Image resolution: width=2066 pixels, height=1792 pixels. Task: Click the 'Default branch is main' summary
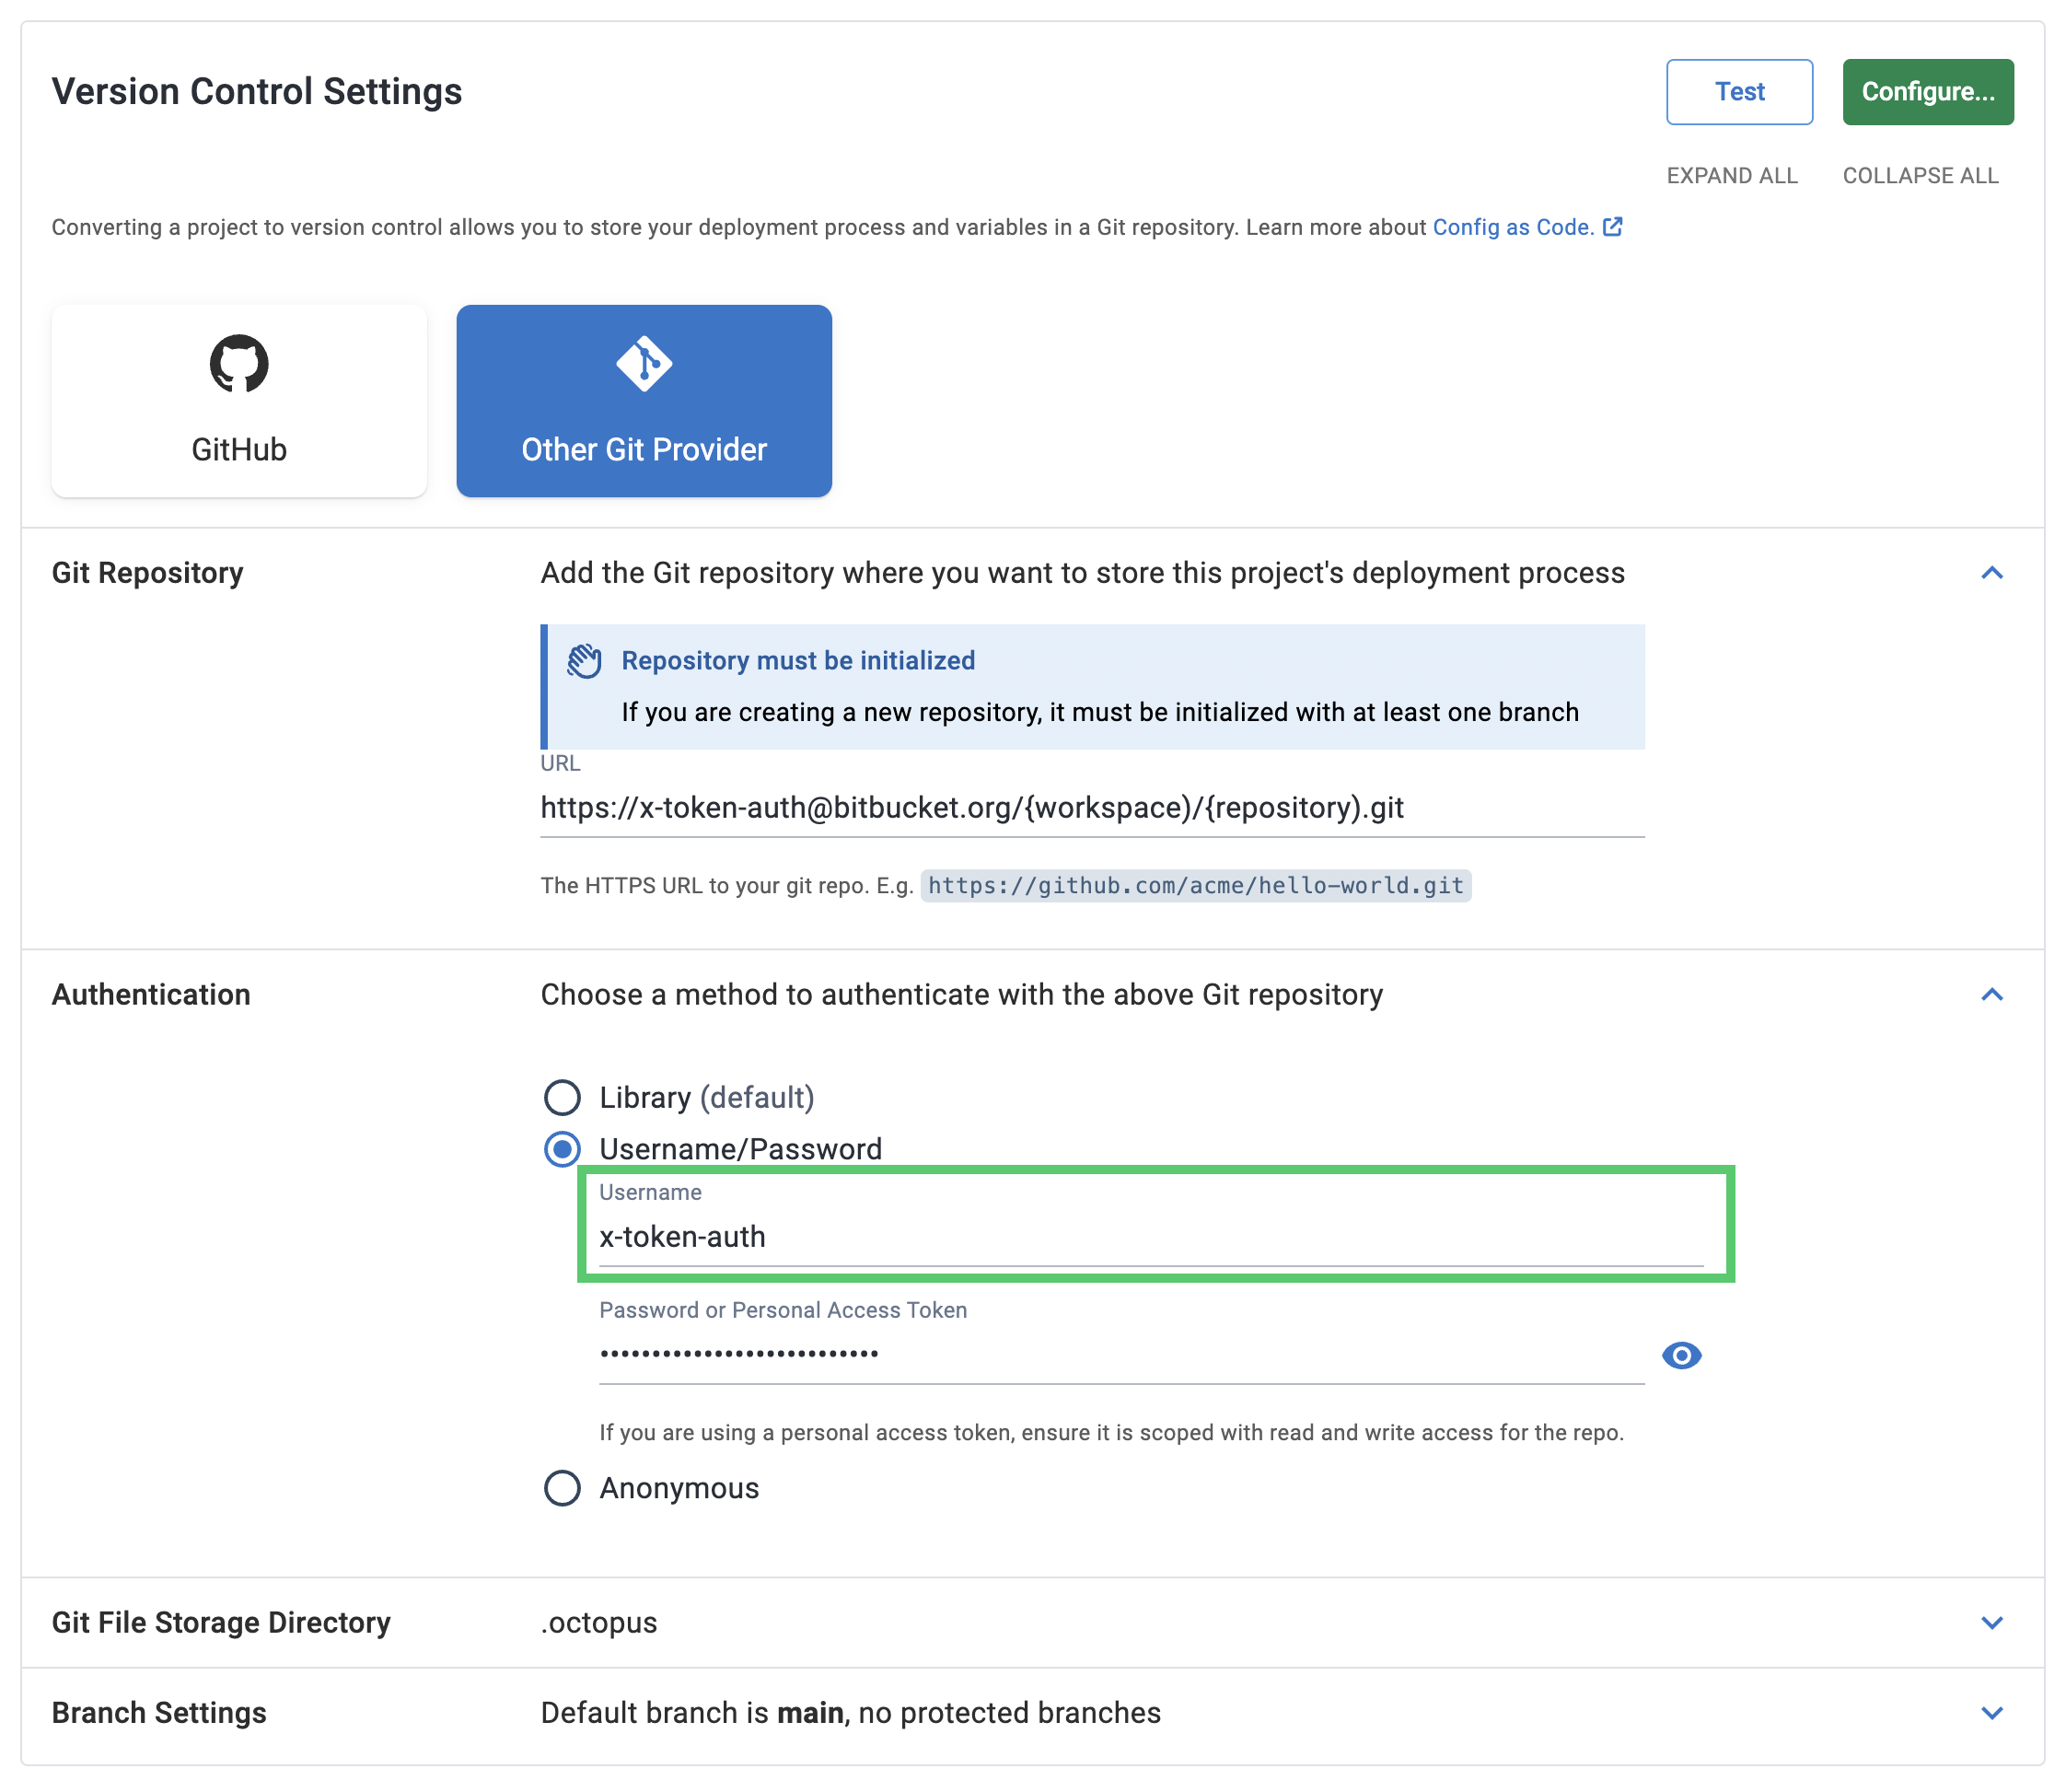(x=850, y=1713)
